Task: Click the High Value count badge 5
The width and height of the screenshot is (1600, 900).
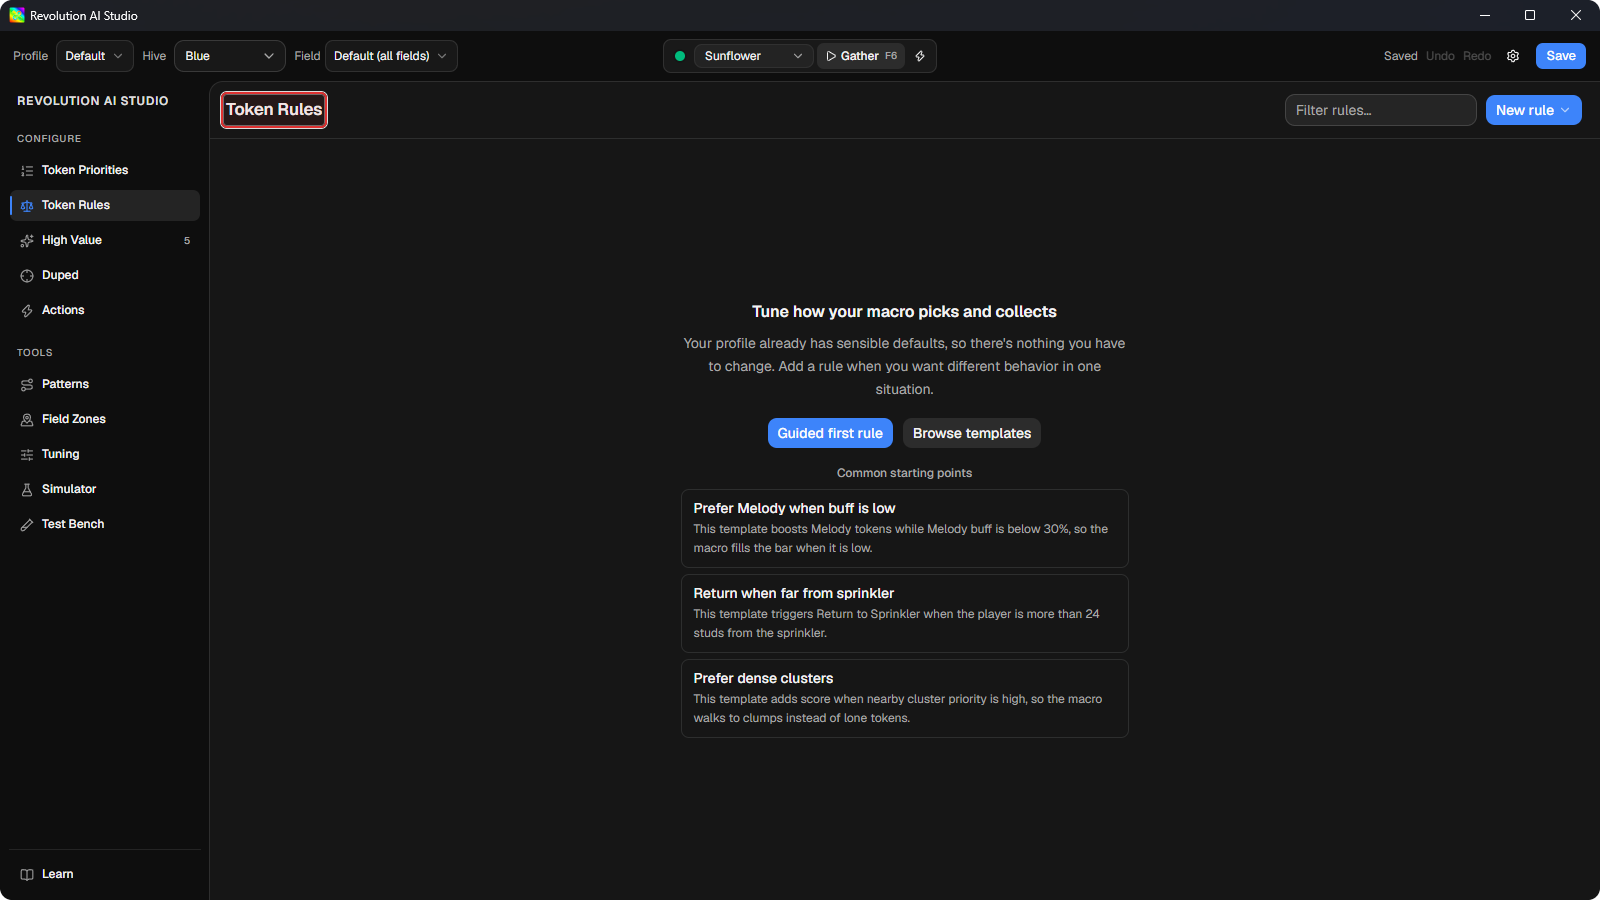Action: (187, 241)
